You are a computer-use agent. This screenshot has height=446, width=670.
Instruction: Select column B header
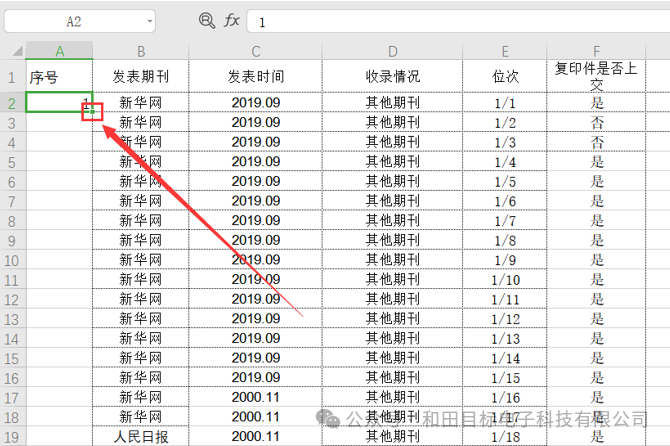pos(141,51)
